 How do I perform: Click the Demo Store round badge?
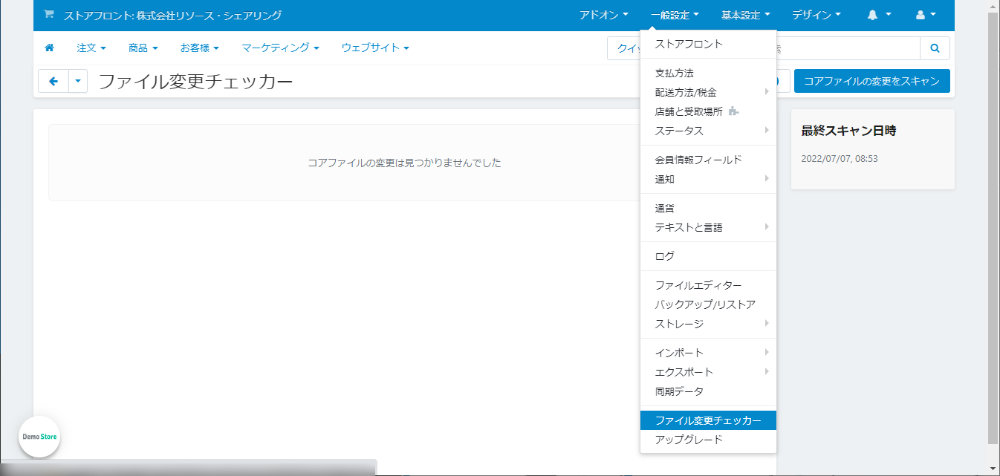tap(40, 437)
